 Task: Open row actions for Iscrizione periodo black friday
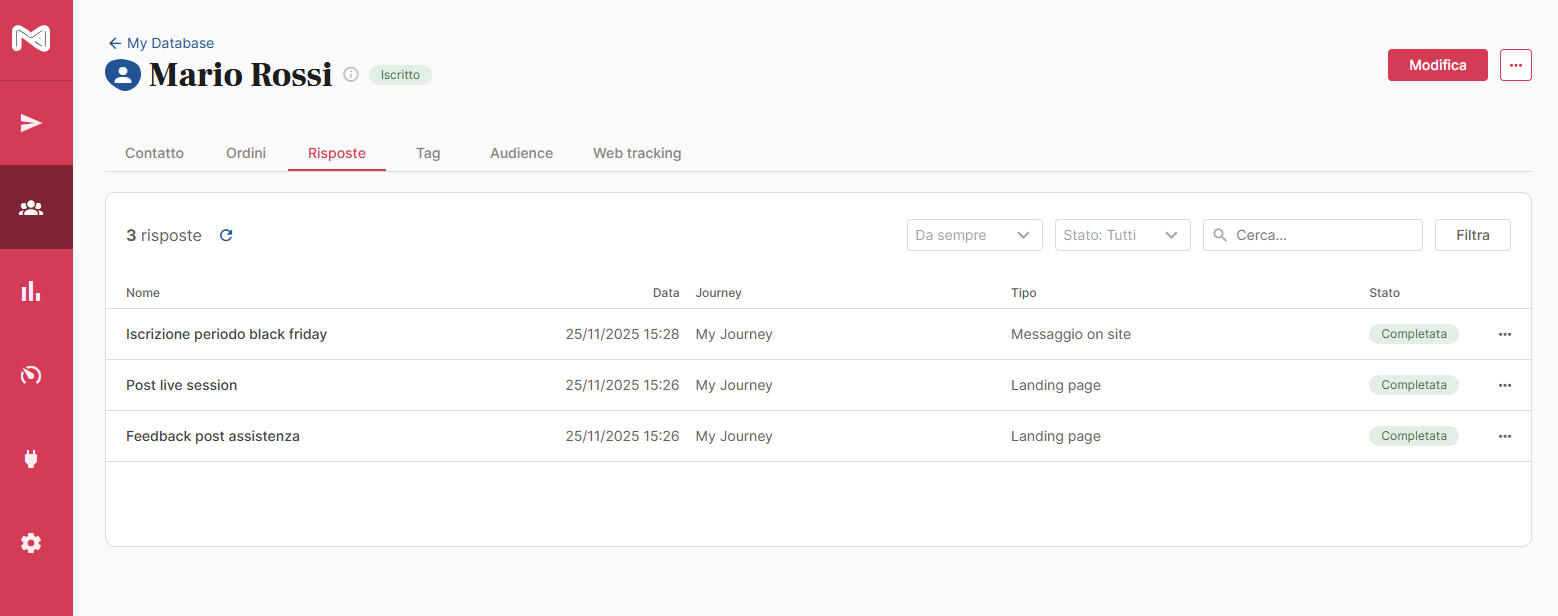point(1504,334)
